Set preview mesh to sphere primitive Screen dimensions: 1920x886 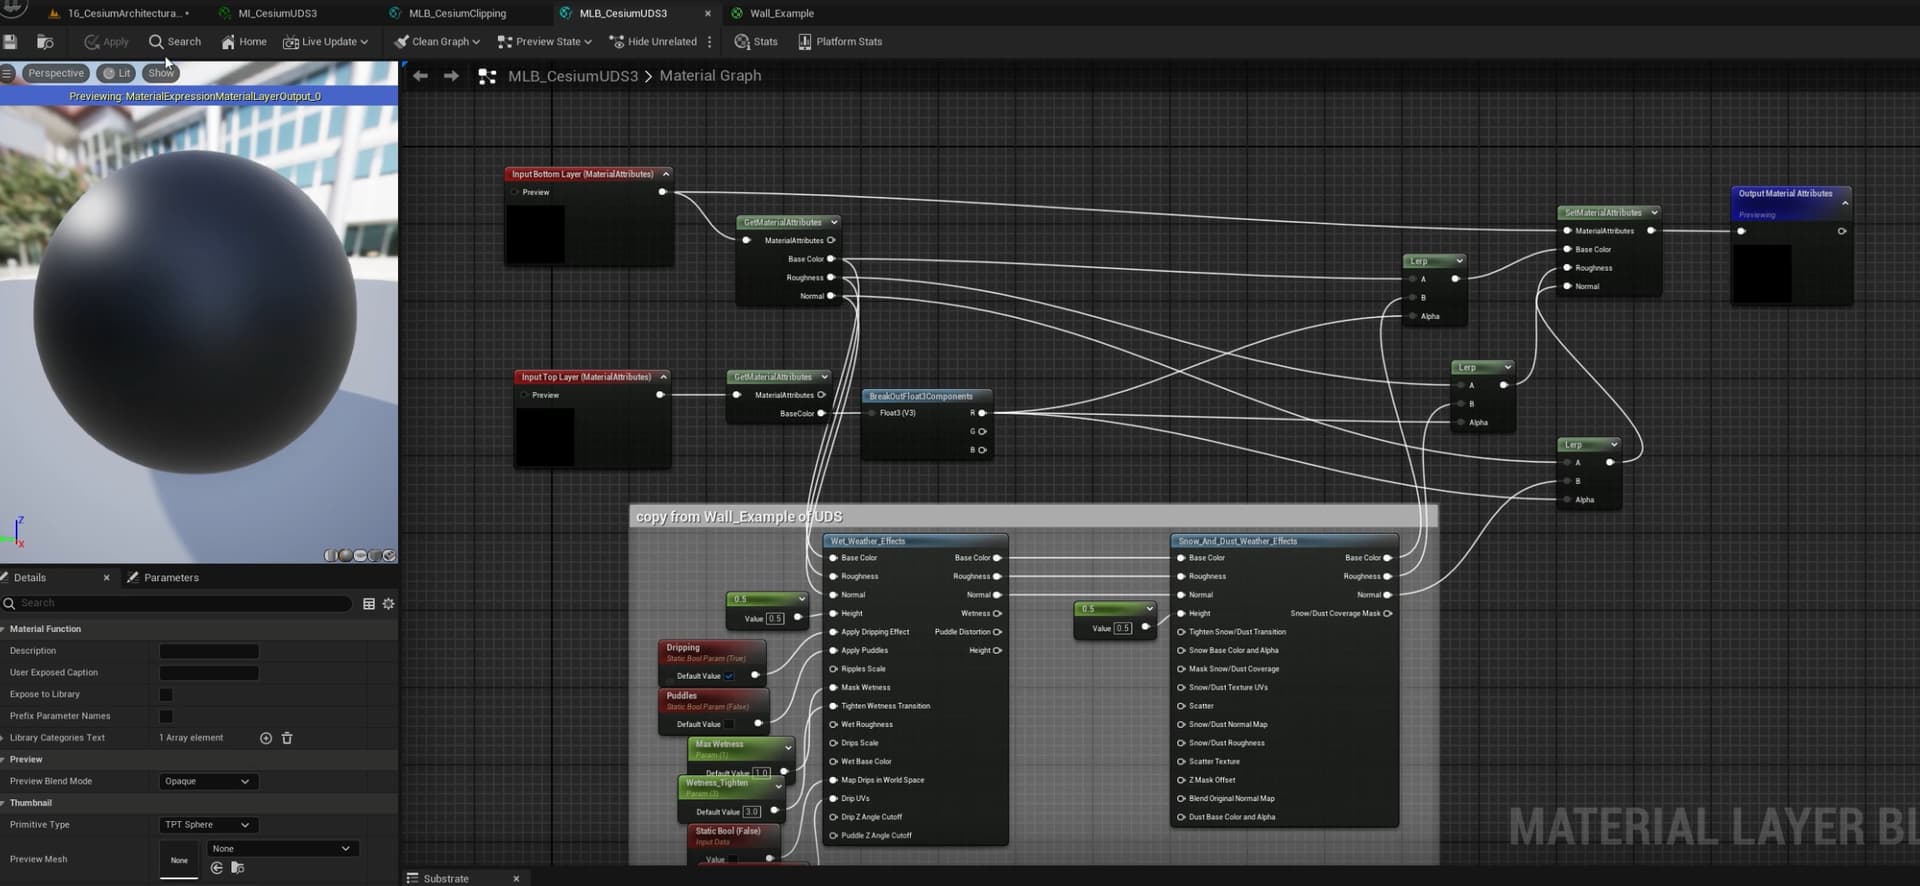coord(346,555)
